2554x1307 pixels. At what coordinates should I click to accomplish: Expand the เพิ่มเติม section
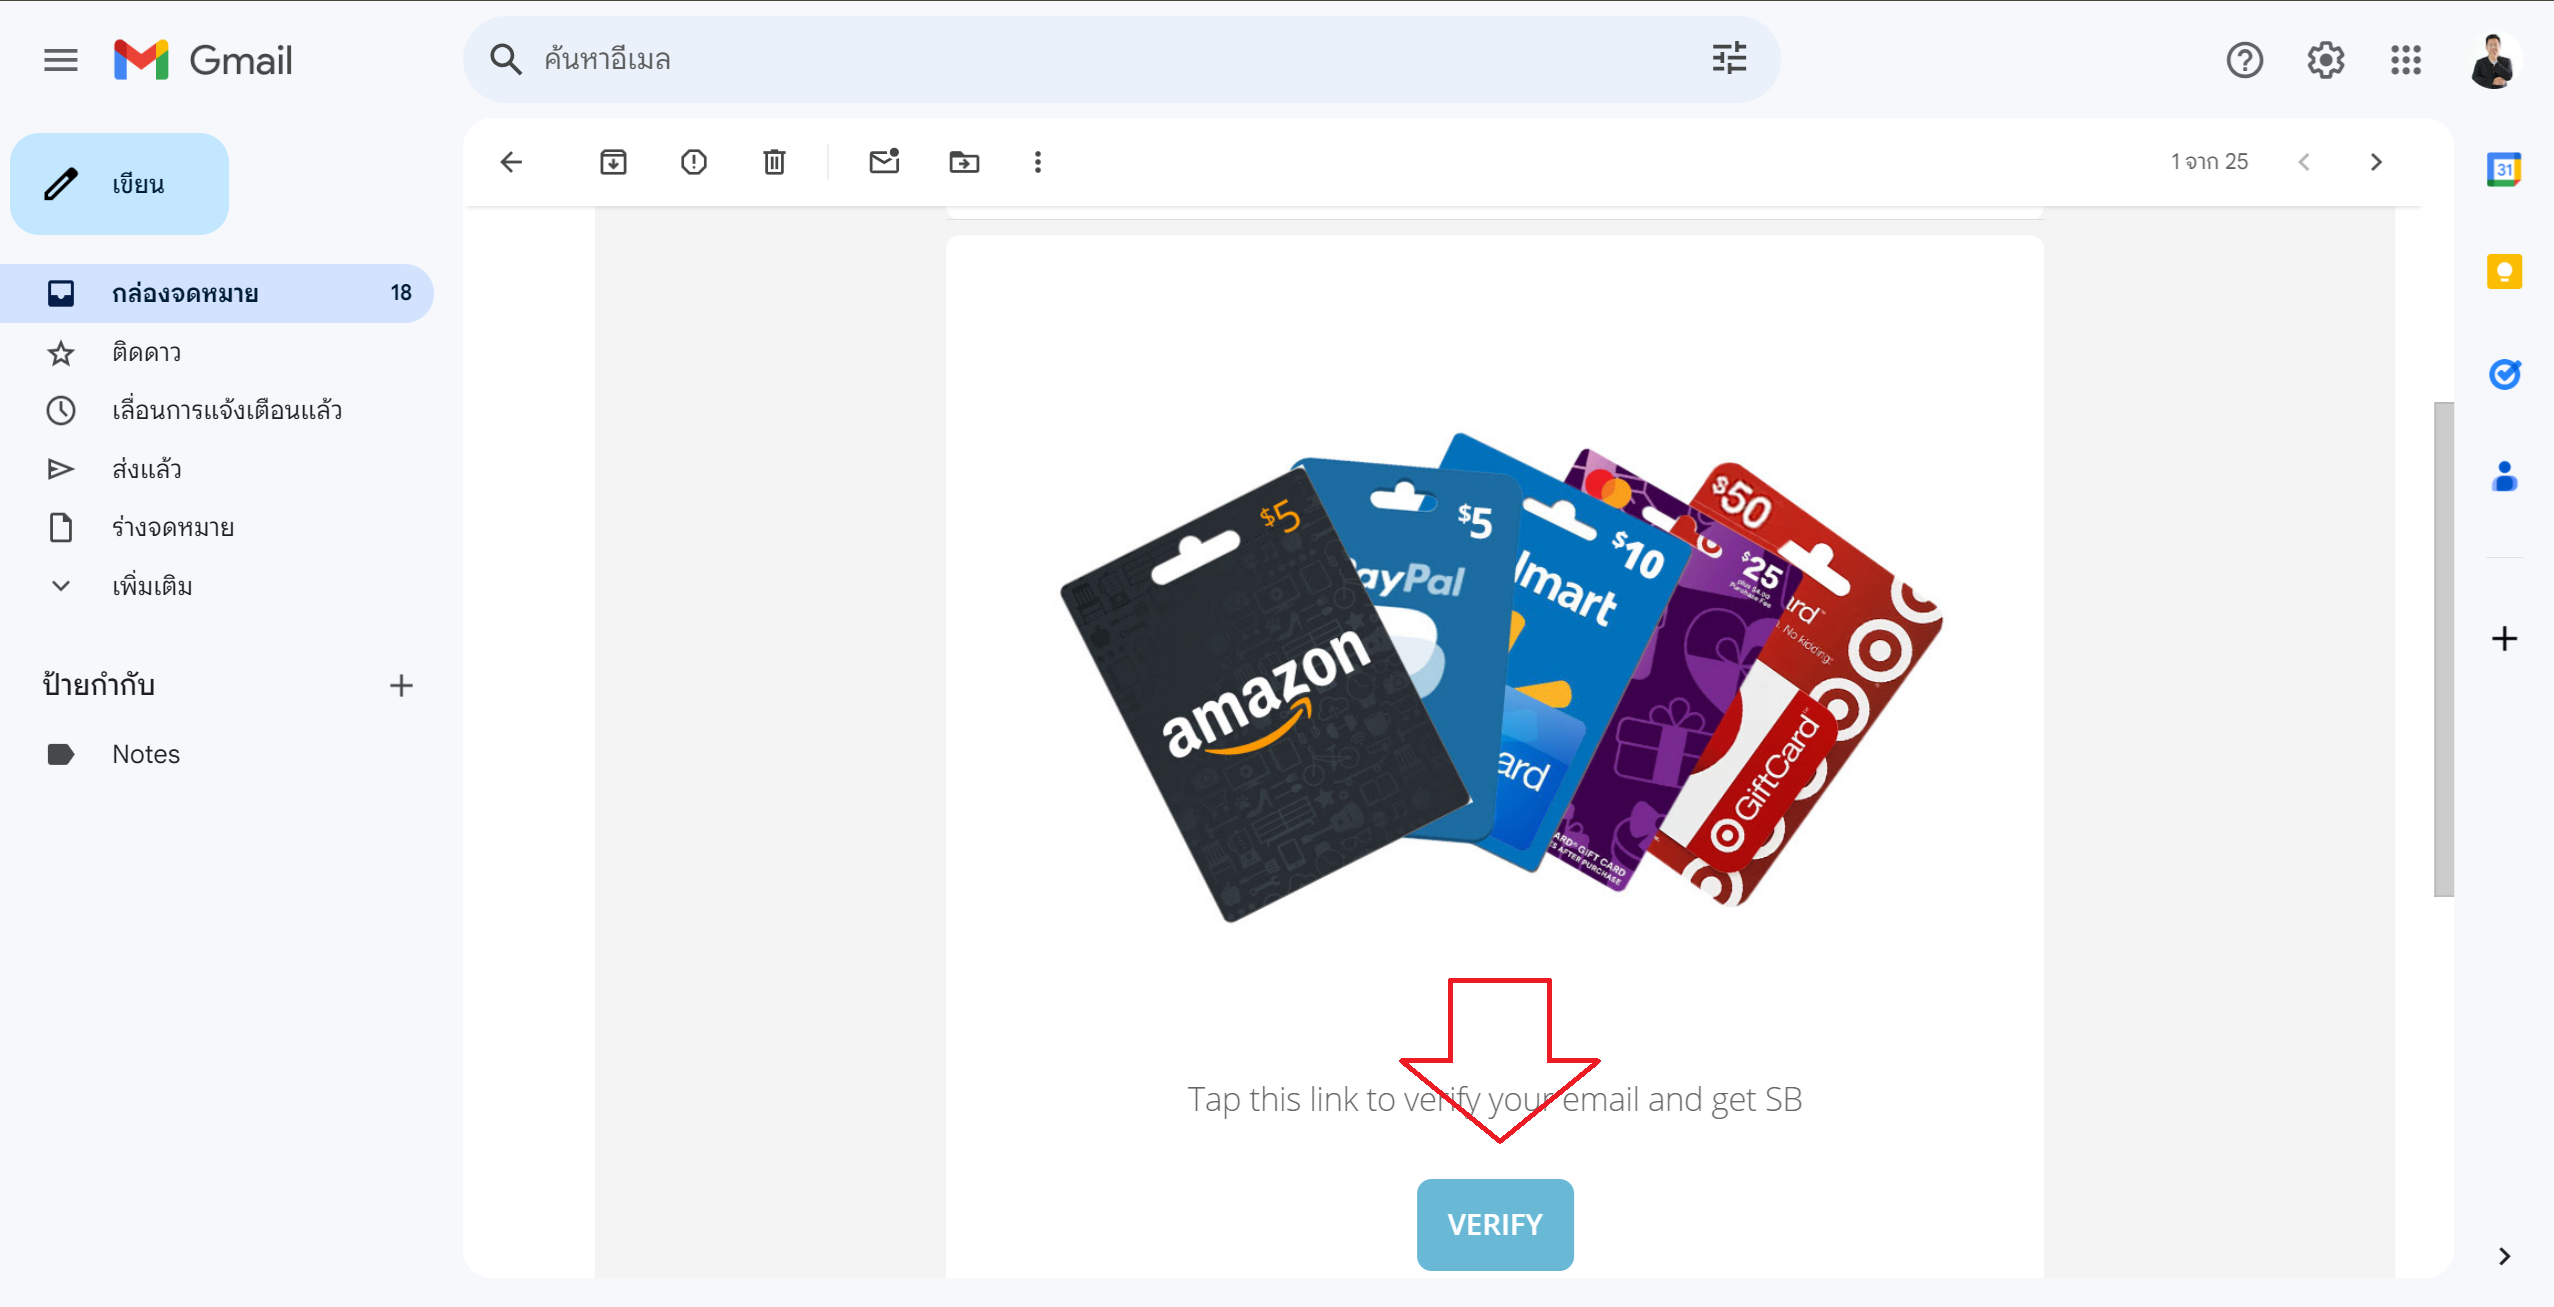point(150,585)
